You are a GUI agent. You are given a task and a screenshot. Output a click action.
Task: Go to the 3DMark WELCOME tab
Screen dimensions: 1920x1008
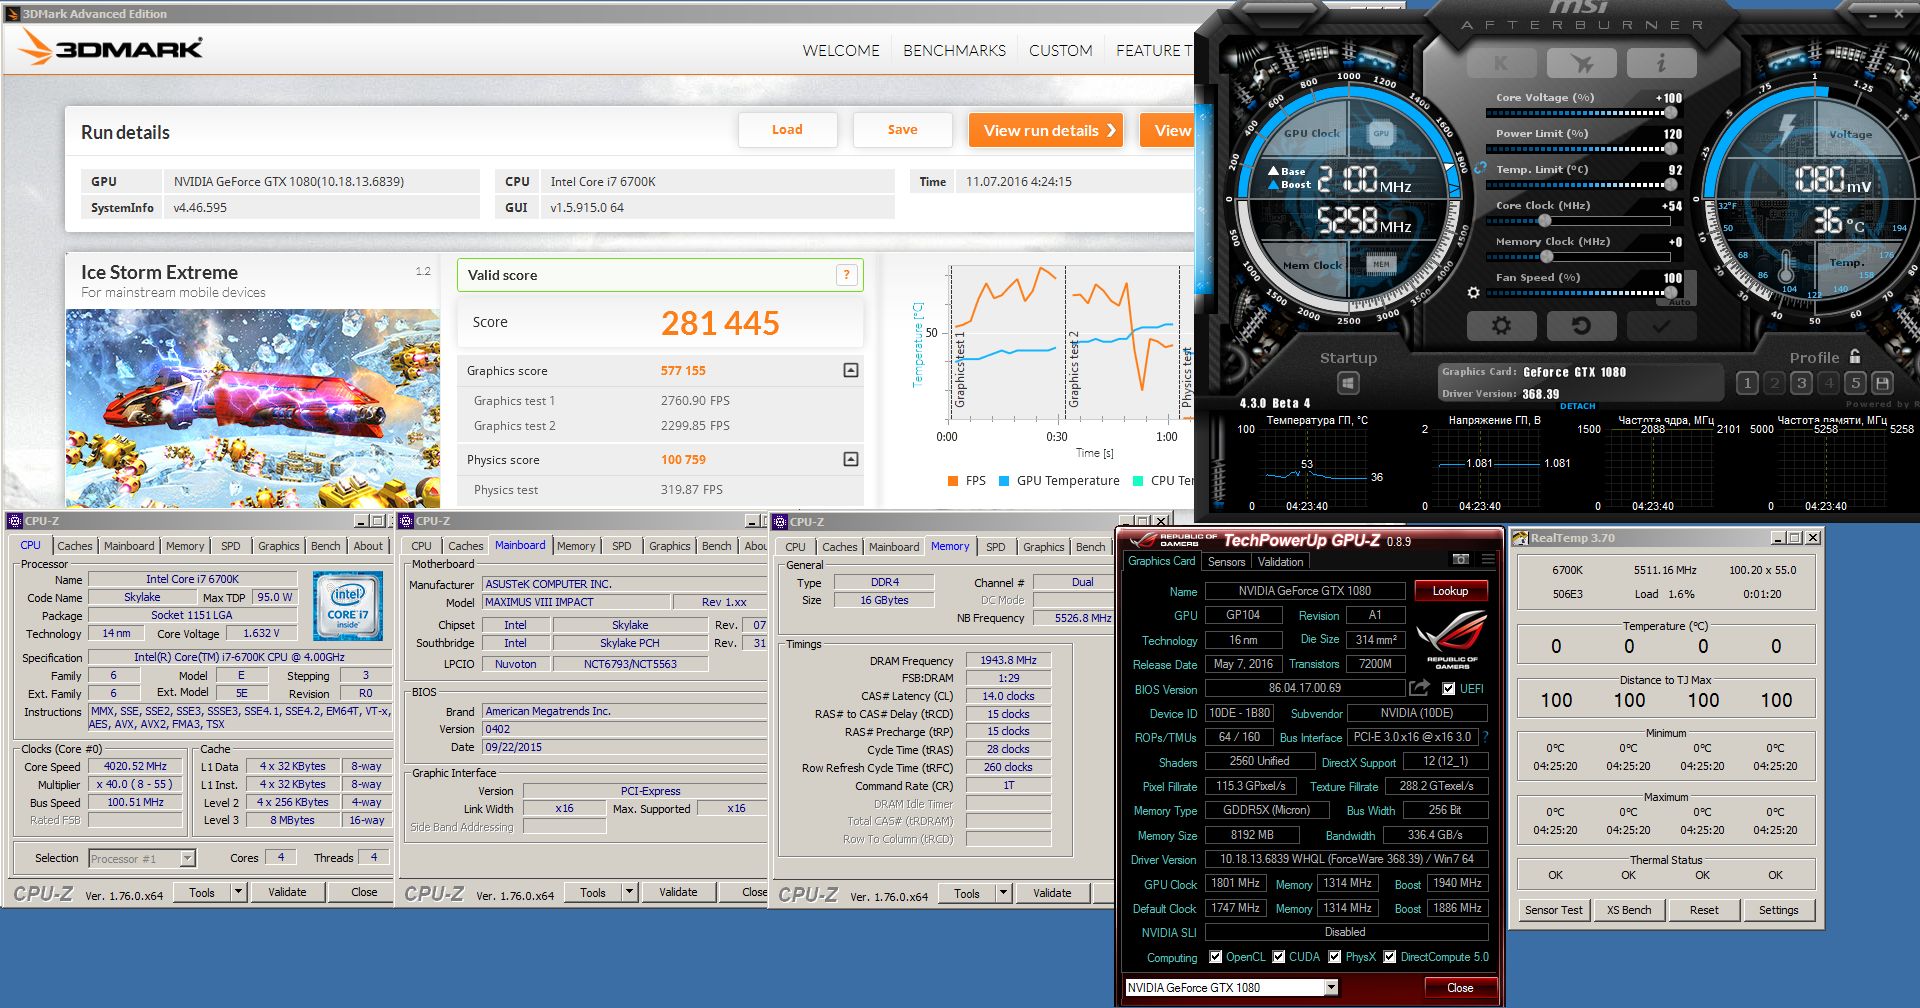point(841,50)
